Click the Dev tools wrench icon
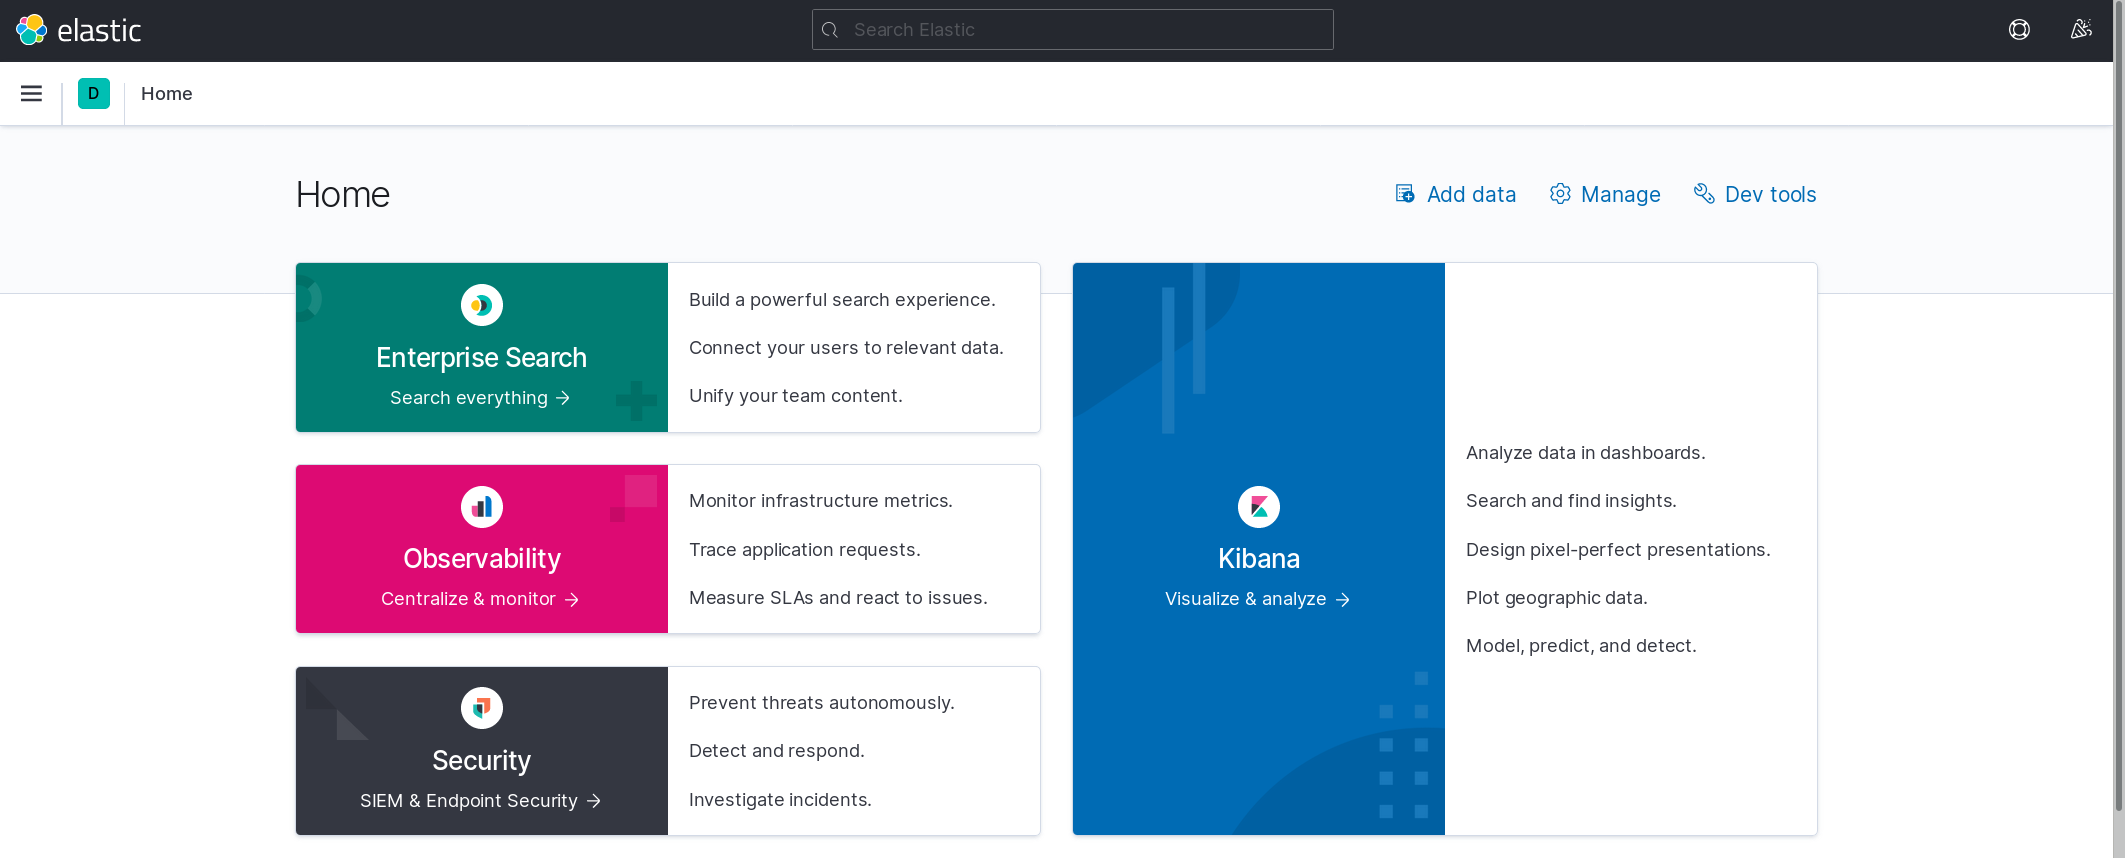This screenshot has width=2125, height=858. [x=1704, y=194]
